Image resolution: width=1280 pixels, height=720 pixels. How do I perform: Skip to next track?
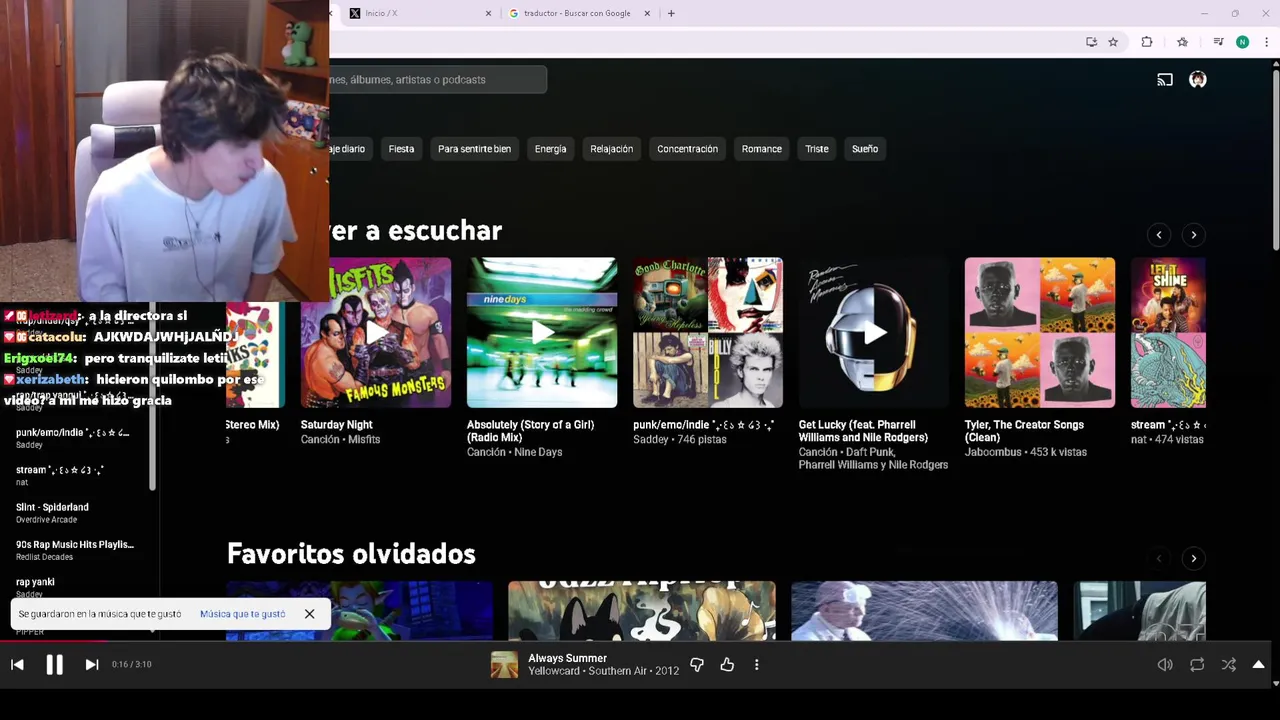pyautogui.click(x=91, y=665)
